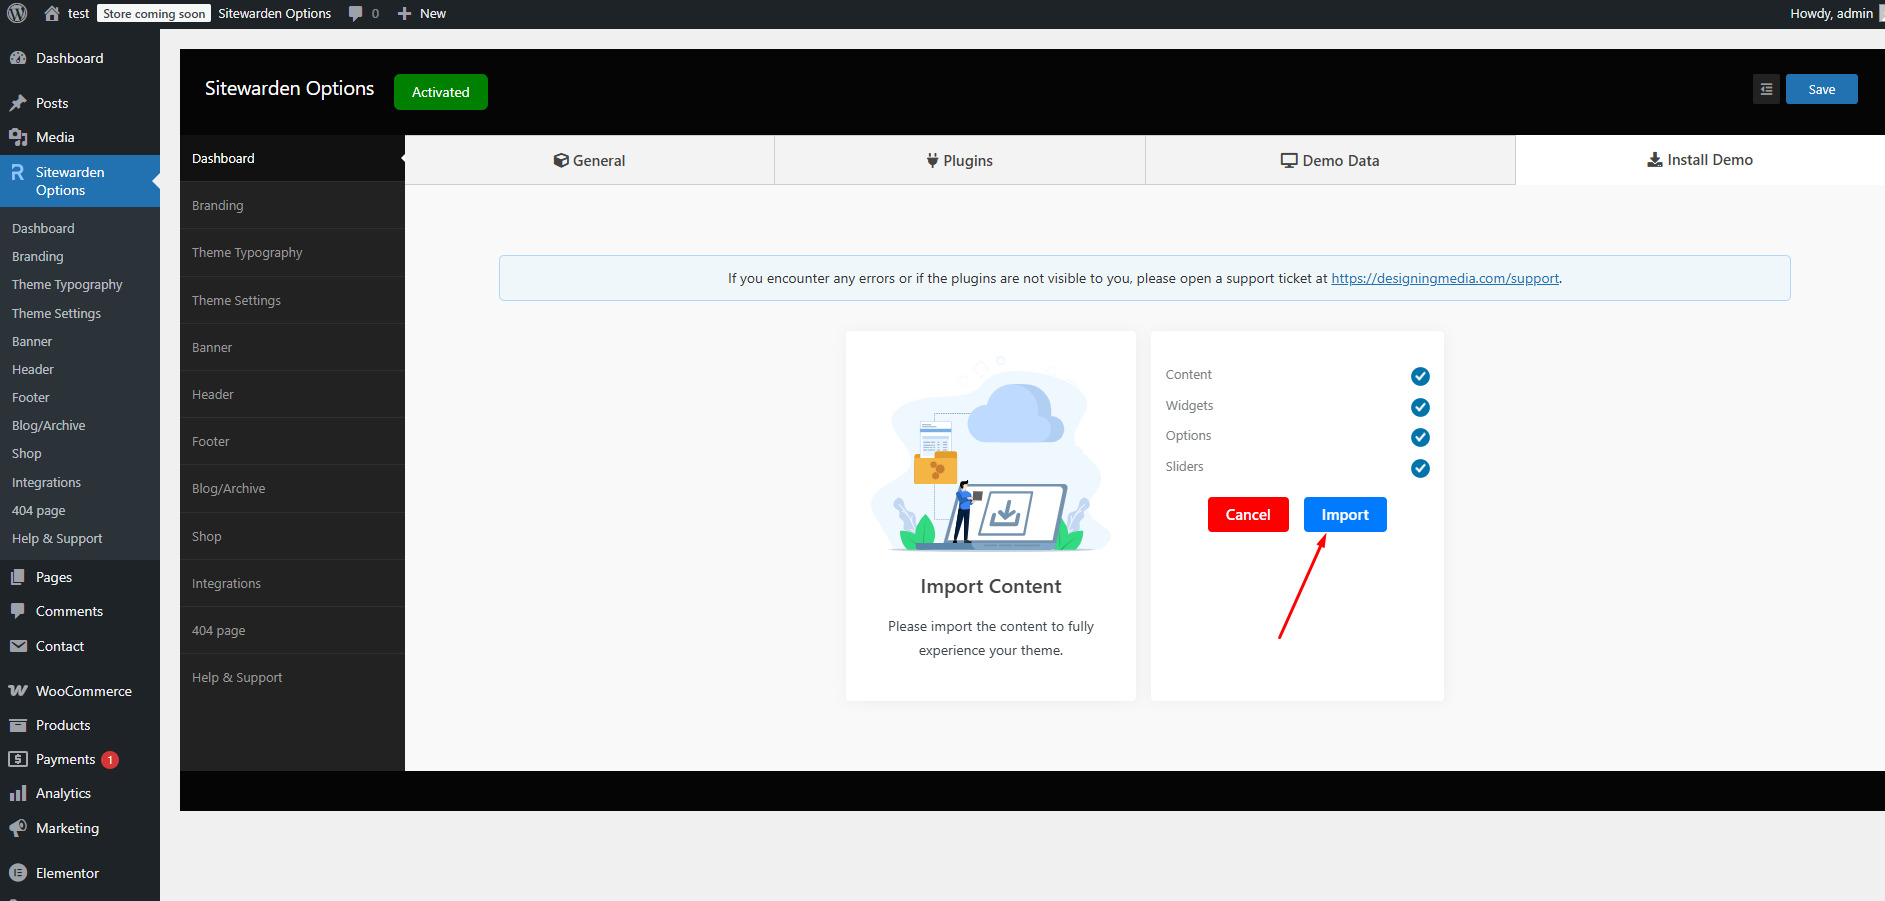Open Theme Settings in the options panel
The width and height of the screenshot is (1885, 901).
pyautogui.click(x=292, y=300)
